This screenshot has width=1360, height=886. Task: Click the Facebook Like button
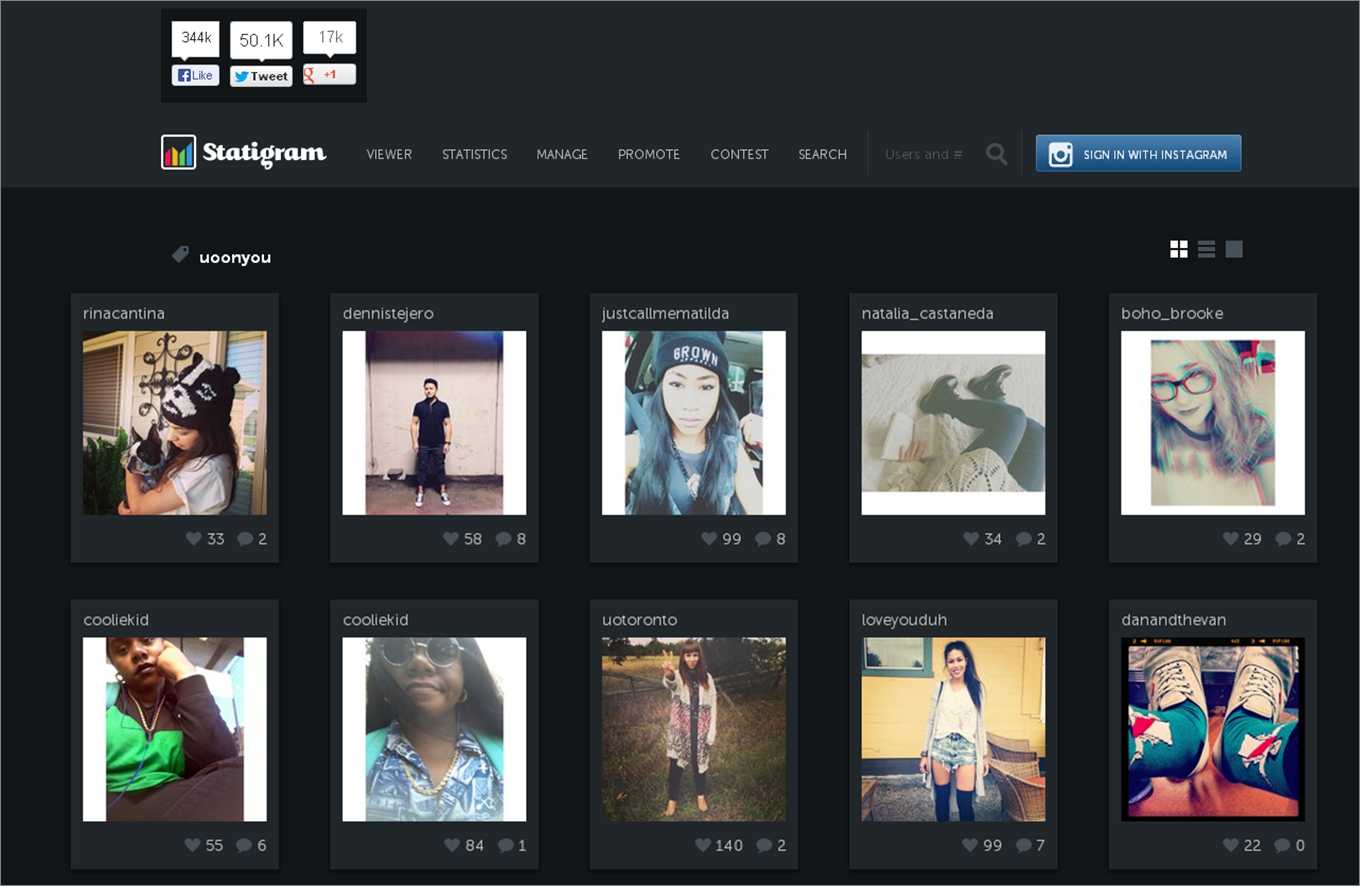coord(195,75)
